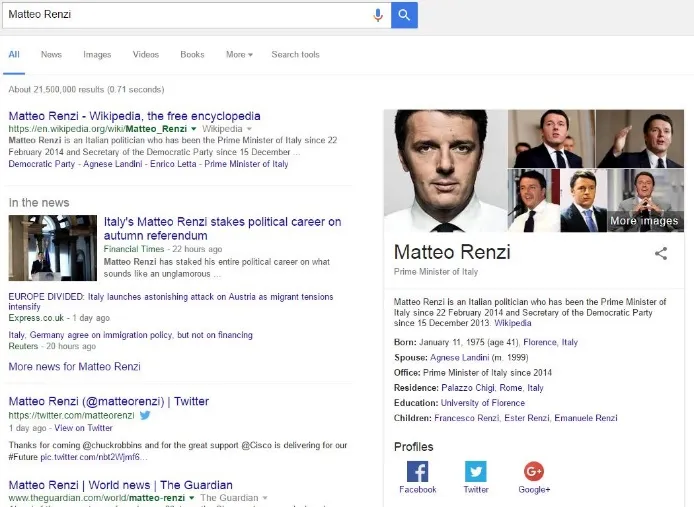Select the All tab
The height and width of the screenshot is (507, 694).
point(14,54)
